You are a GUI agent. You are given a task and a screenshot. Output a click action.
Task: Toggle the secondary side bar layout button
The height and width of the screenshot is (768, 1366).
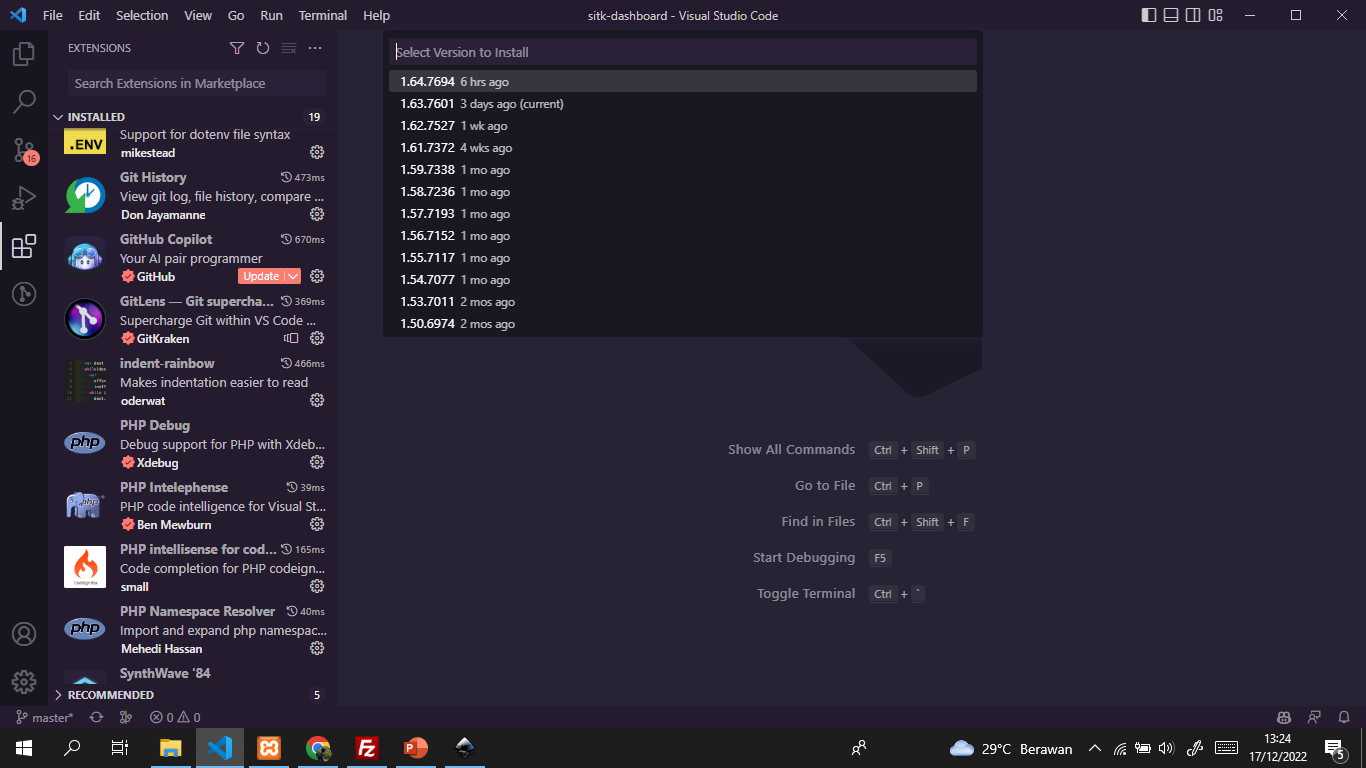point(1193,15)
